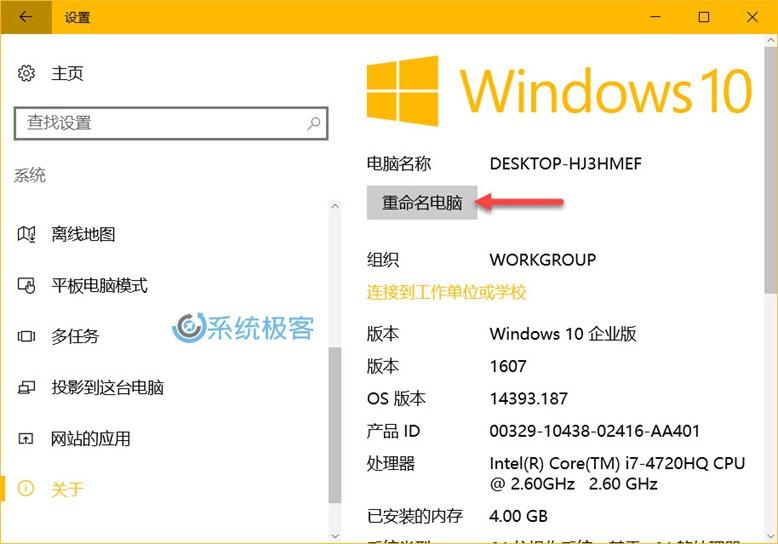Select the Intel Core i7-4720HQ processor text
778x544 pixels.
617,474
